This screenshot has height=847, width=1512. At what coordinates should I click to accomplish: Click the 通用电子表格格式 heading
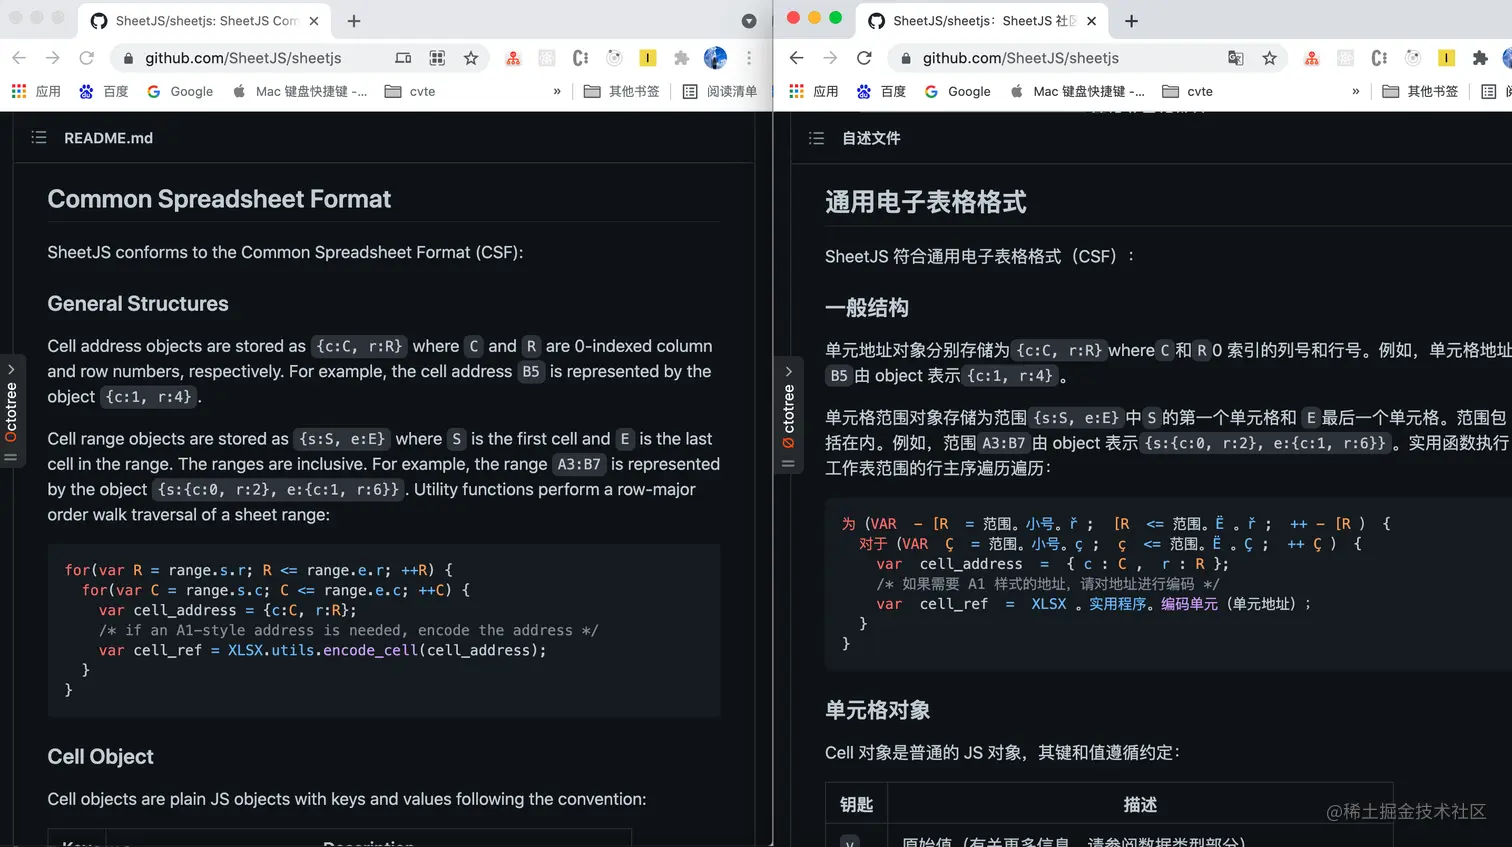[x=926, y=202]
